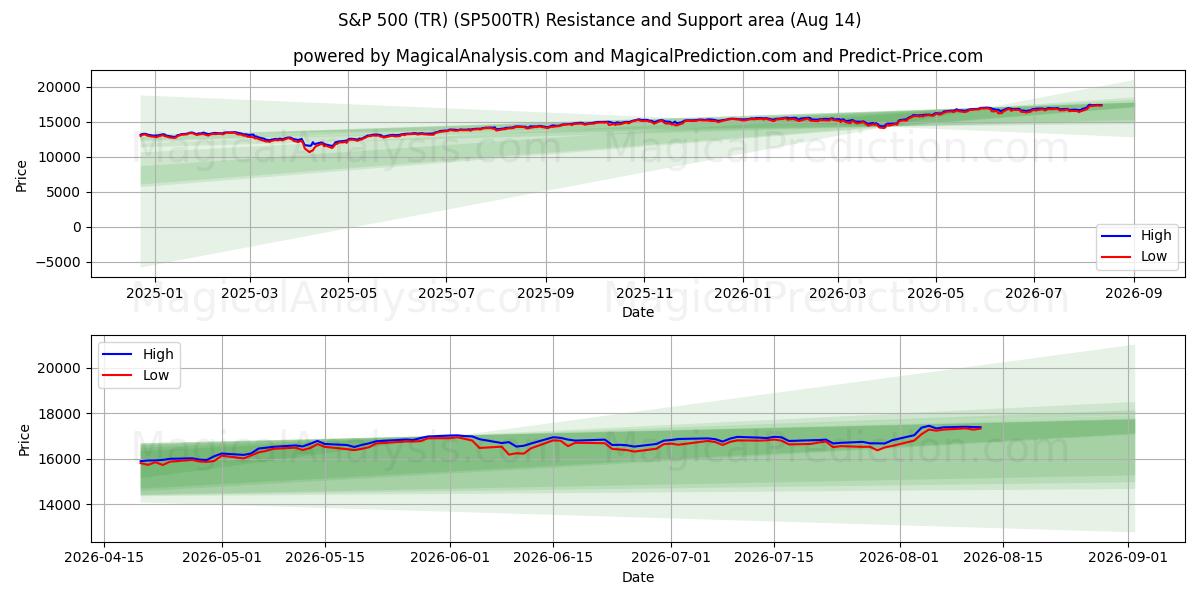The width and height of the screenshot is (1200, 600).
Task: Click the bottom chart x-axis label '2026-09-01'
Action: 1128,560
